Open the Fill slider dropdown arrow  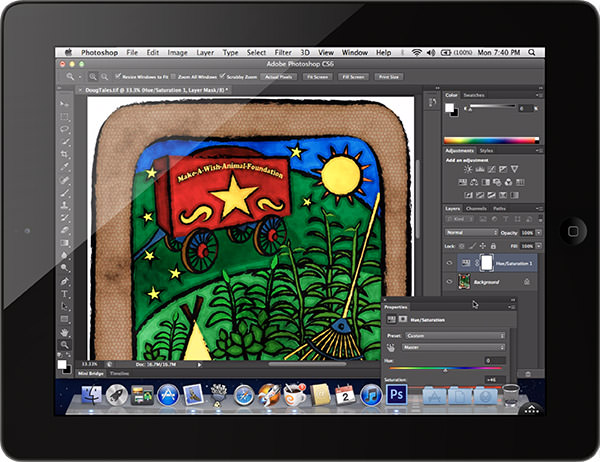point(539,246)
